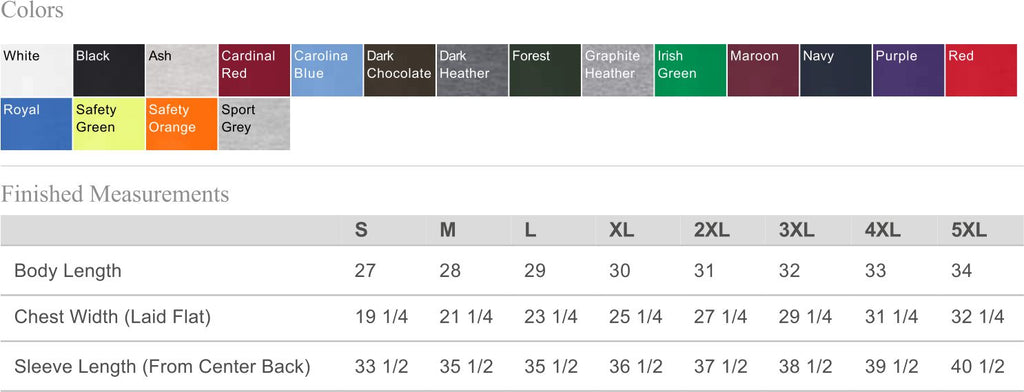Select the White color swatch

pyautogui.click(x=36, y=71)
